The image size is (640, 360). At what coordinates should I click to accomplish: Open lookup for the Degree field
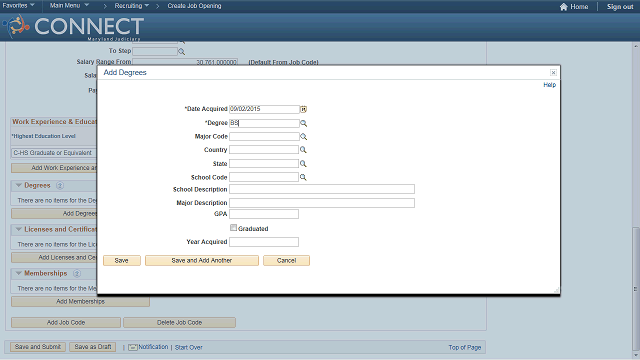coord(303,123)
